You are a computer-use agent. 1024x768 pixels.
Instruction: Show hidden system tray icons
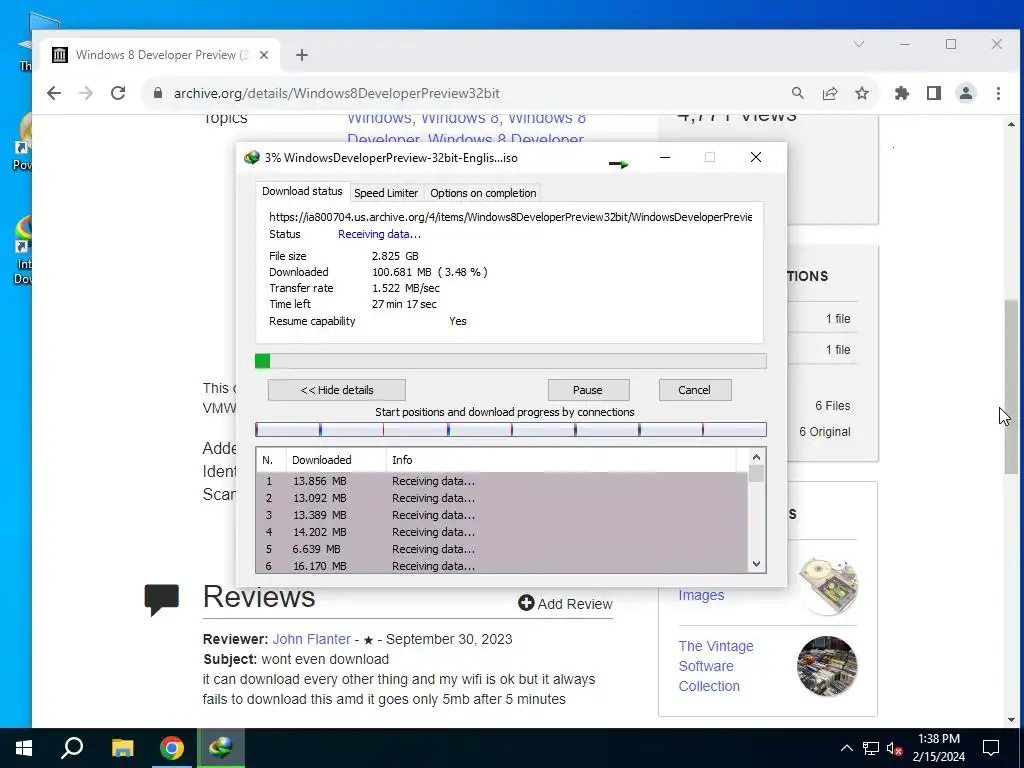[x=846, y=748]
